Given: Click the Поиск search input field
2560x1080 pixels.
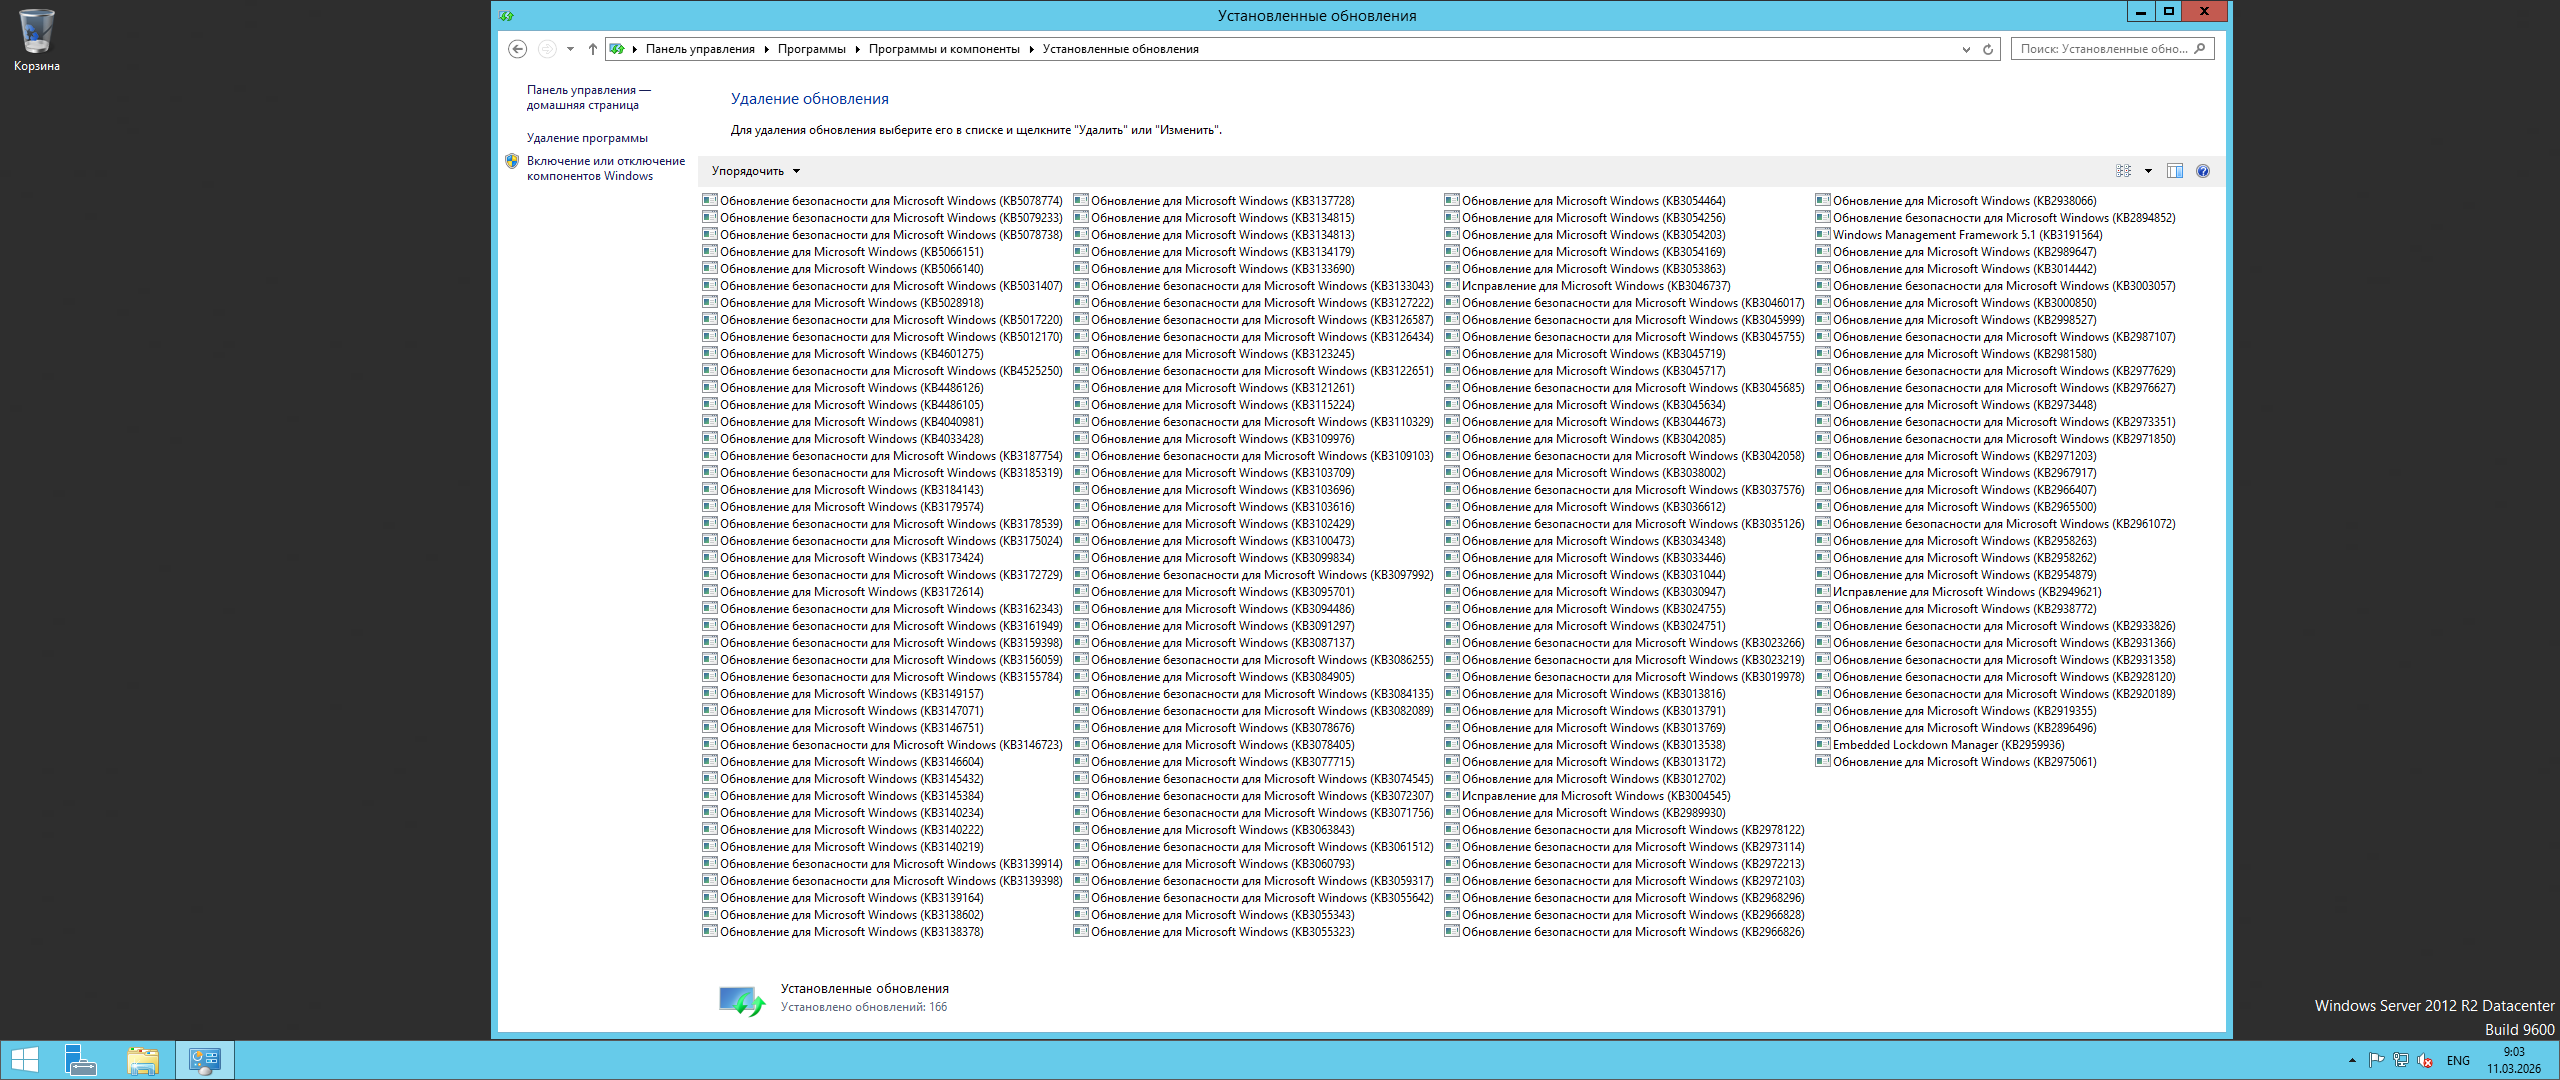Looking at the screenshot, I should [x=2102, y=49].
